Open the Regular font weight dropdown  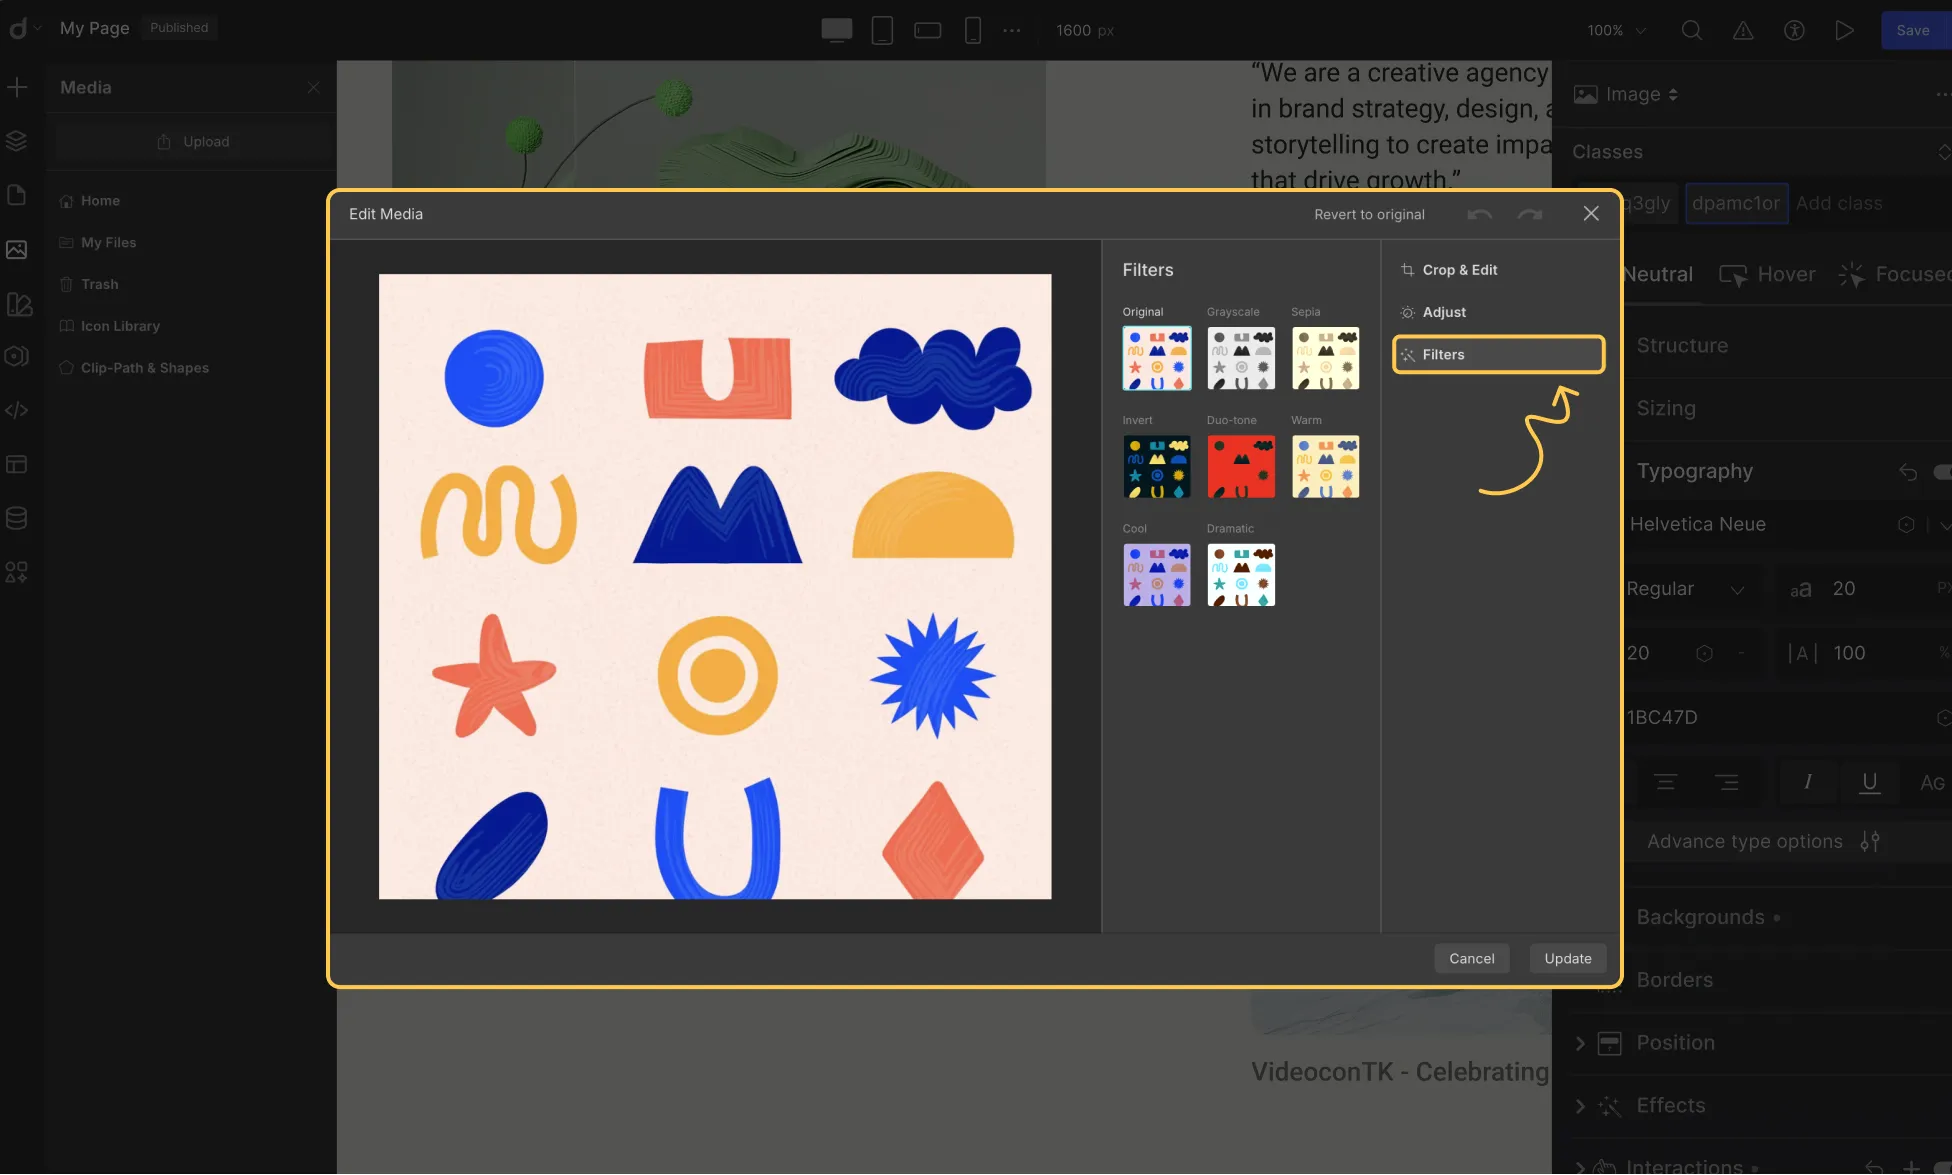1686,589
